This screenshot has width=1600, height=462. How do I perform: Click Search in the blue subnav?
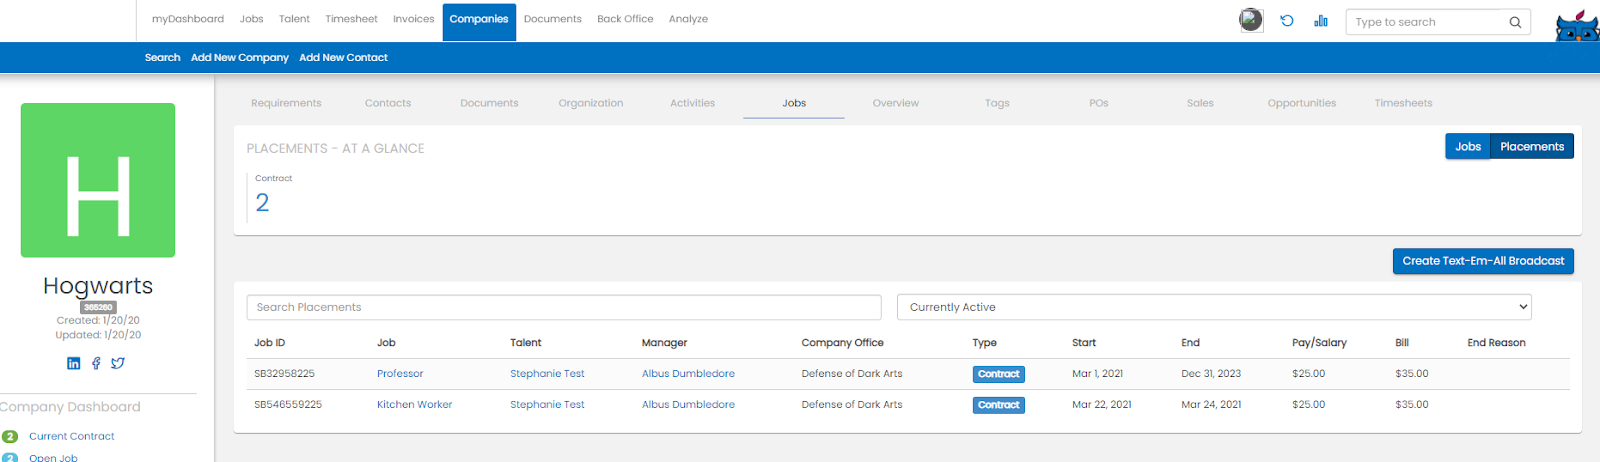162,57
